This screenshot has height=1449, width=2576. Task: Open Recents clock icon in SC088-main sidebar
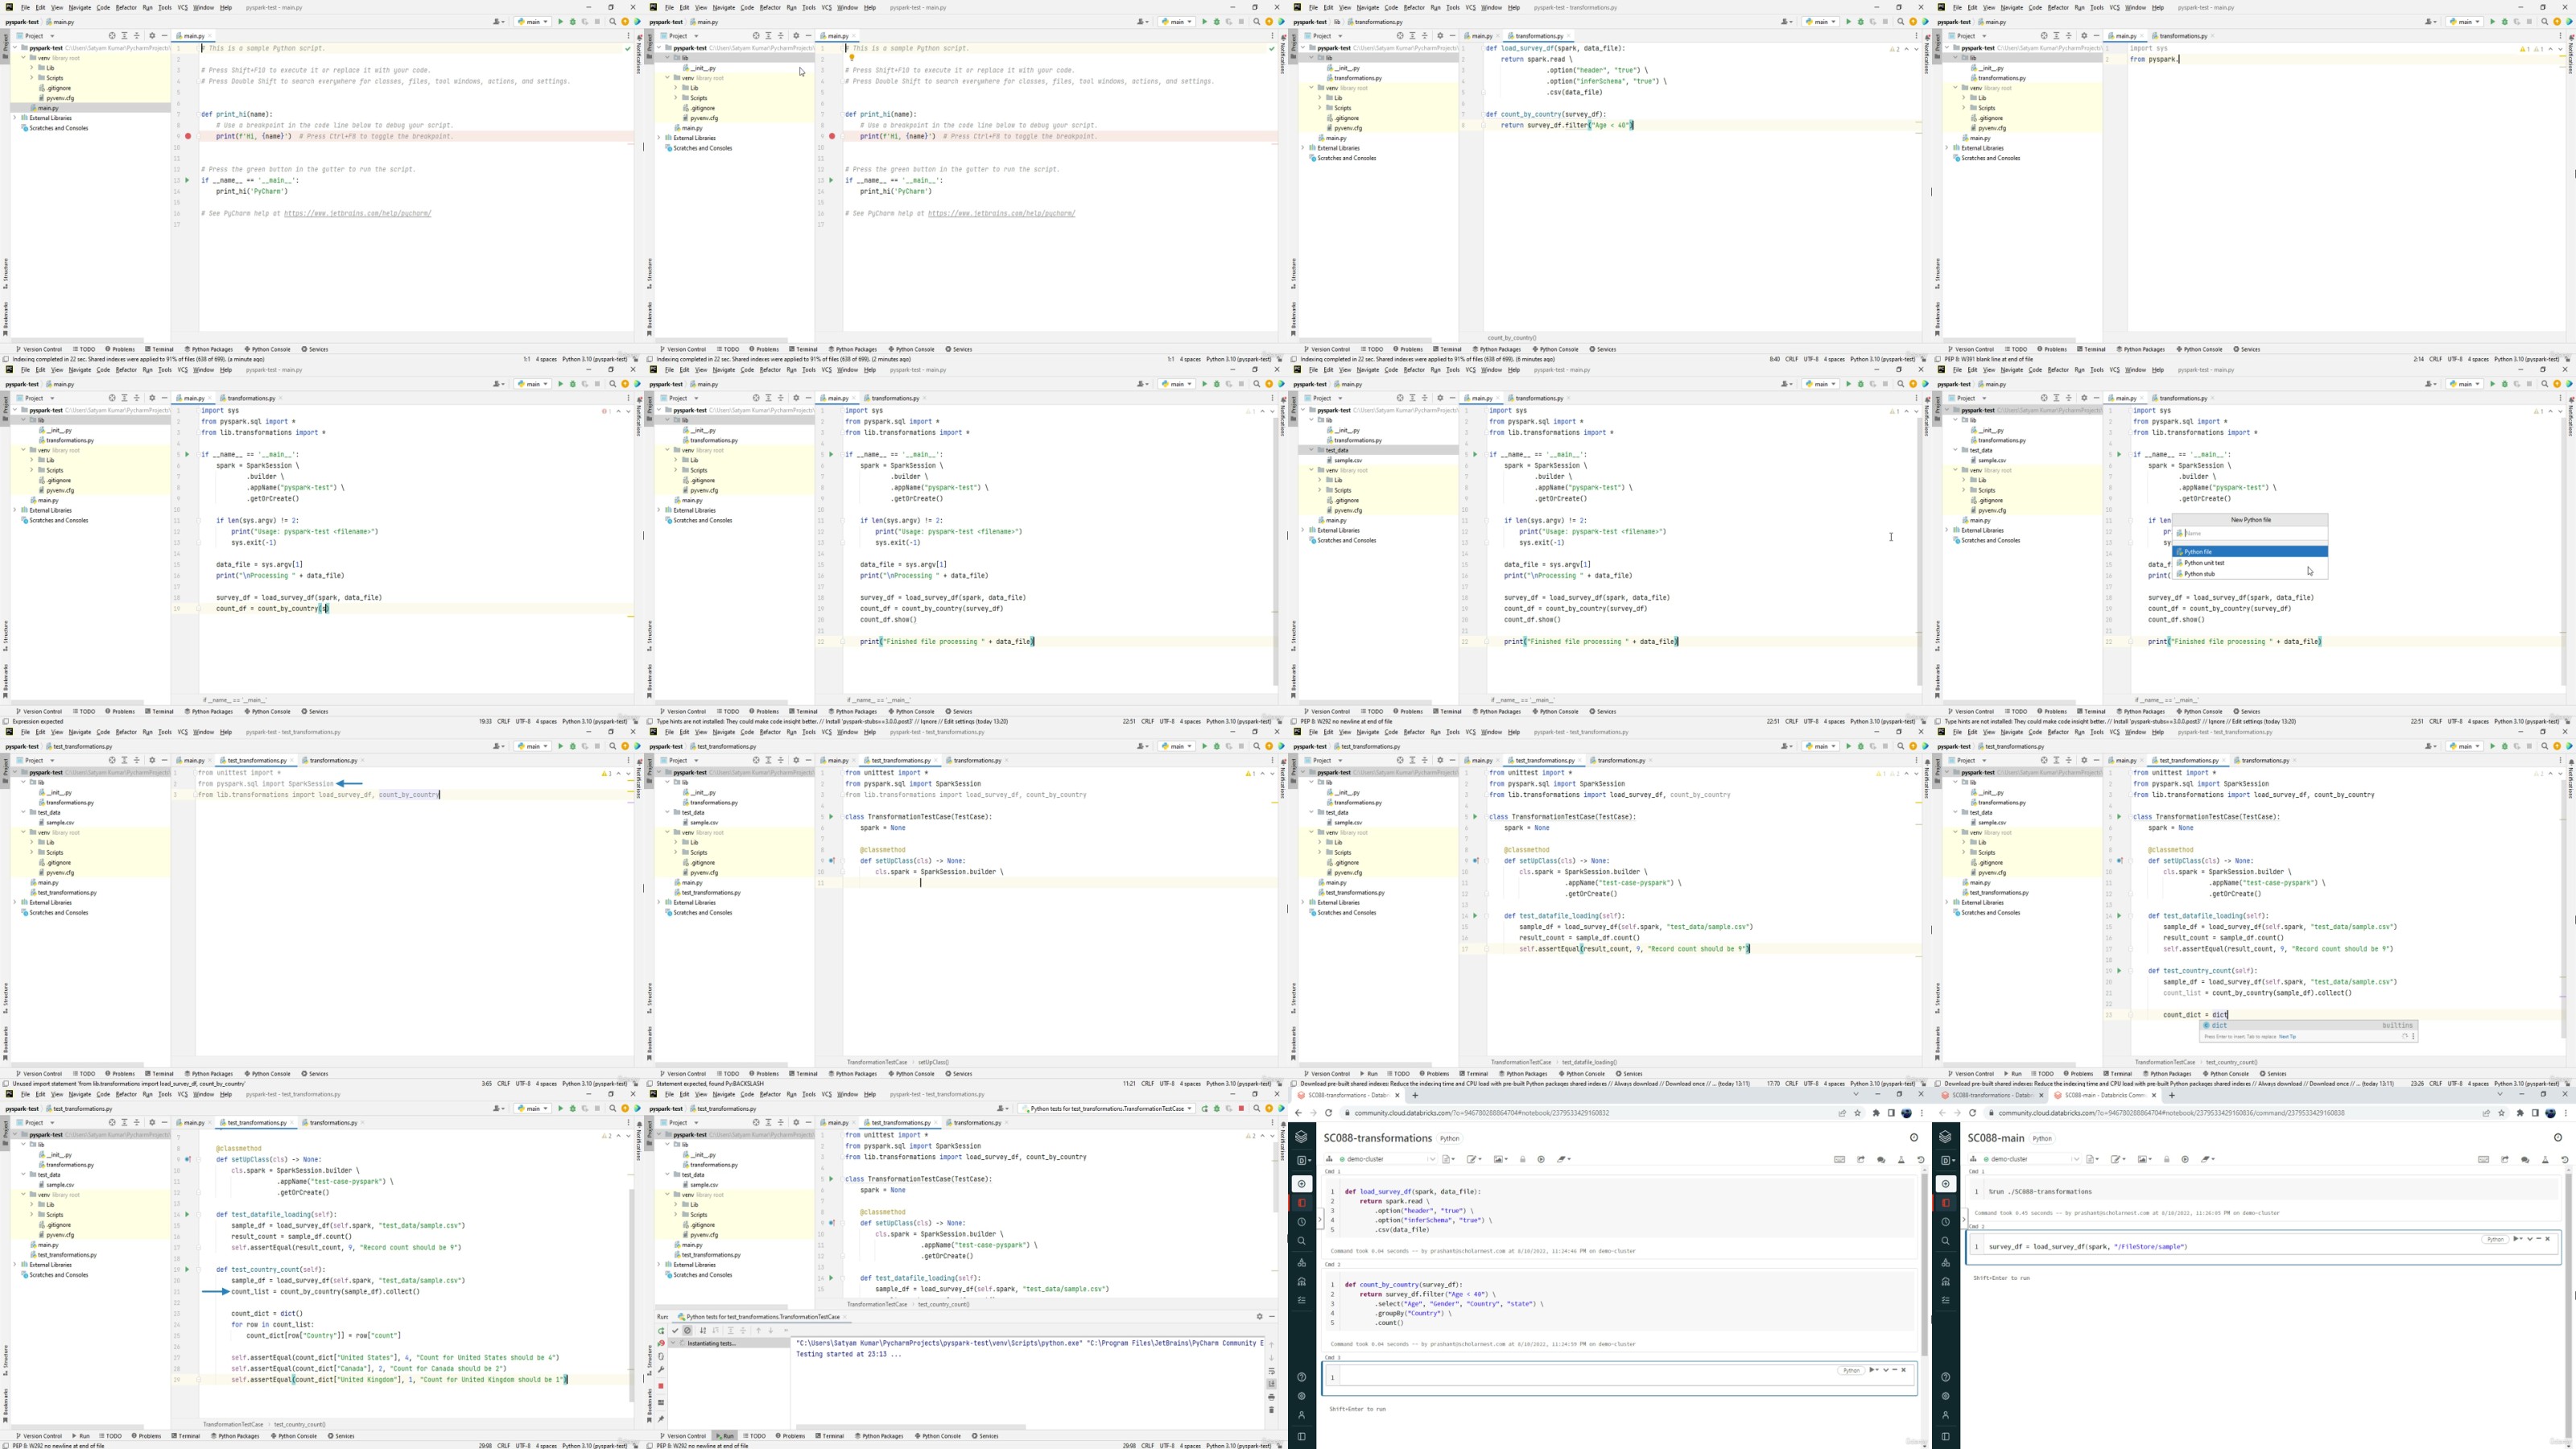pyautogui.click(x=1946, y=1222)
